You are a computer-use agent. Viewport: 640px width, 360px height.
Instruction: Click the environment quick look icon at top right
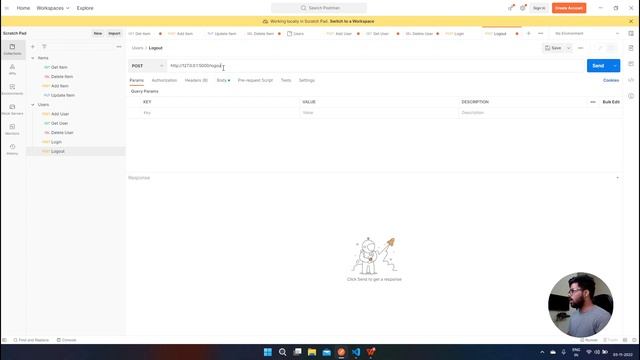pyautogui.click(x=631, y=33)
